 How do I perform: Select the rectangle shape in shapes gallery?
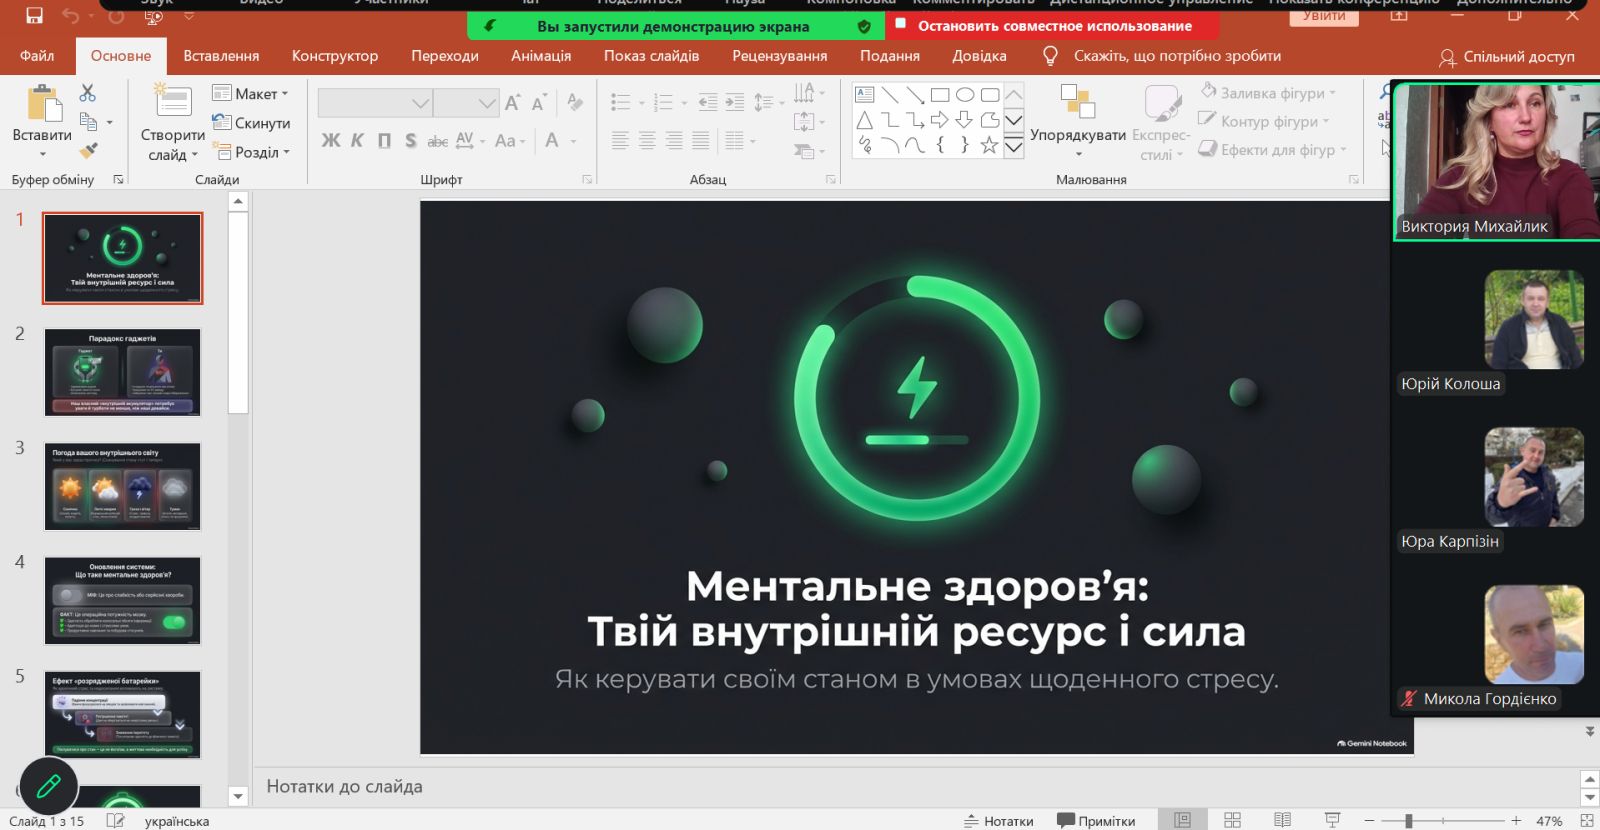pyautogui.click(x=940, y=95)
